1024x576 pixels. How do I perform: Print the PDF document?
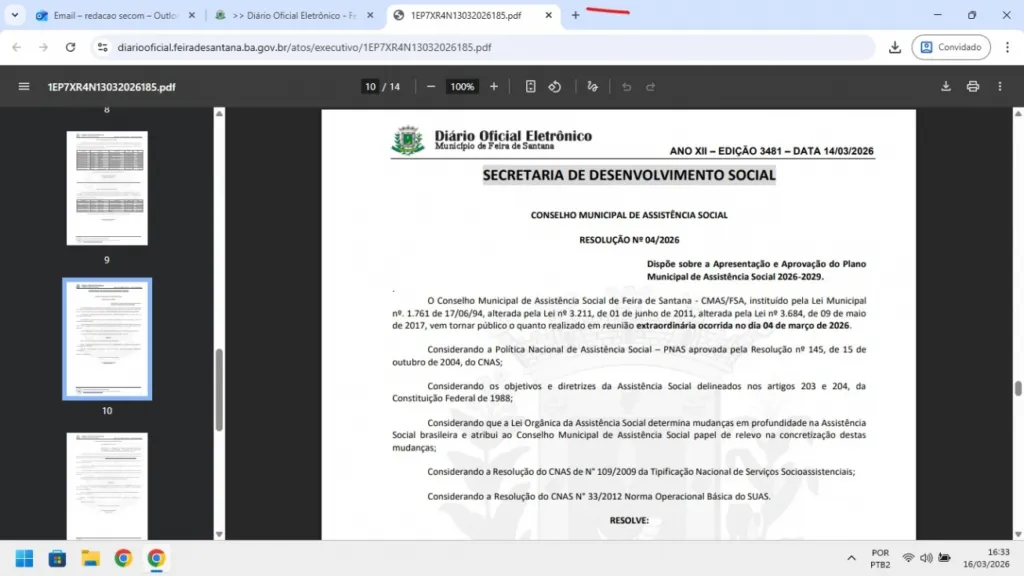pos(973,87)
